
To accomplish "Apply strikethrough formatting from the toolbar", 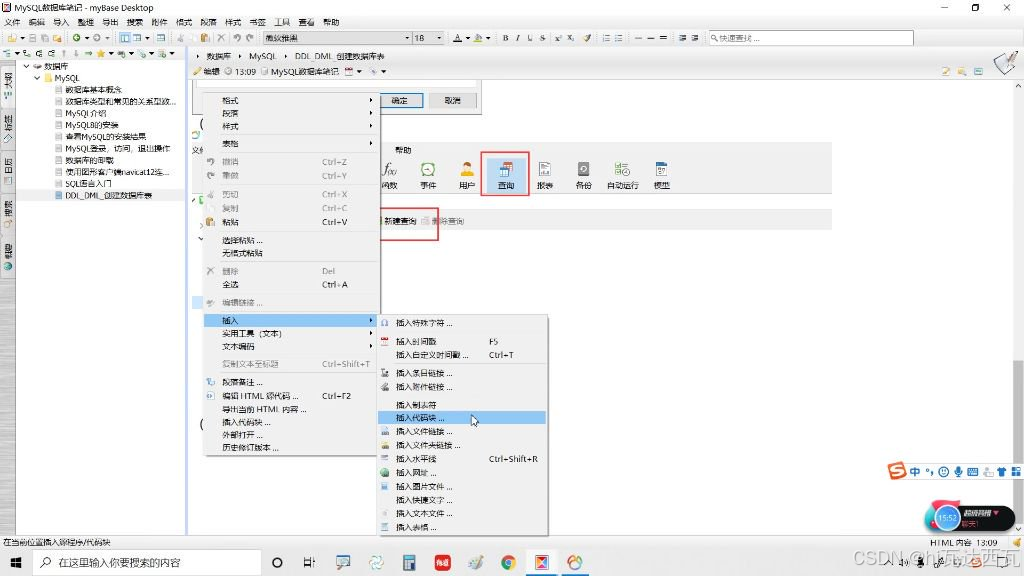I will point(542,38).
